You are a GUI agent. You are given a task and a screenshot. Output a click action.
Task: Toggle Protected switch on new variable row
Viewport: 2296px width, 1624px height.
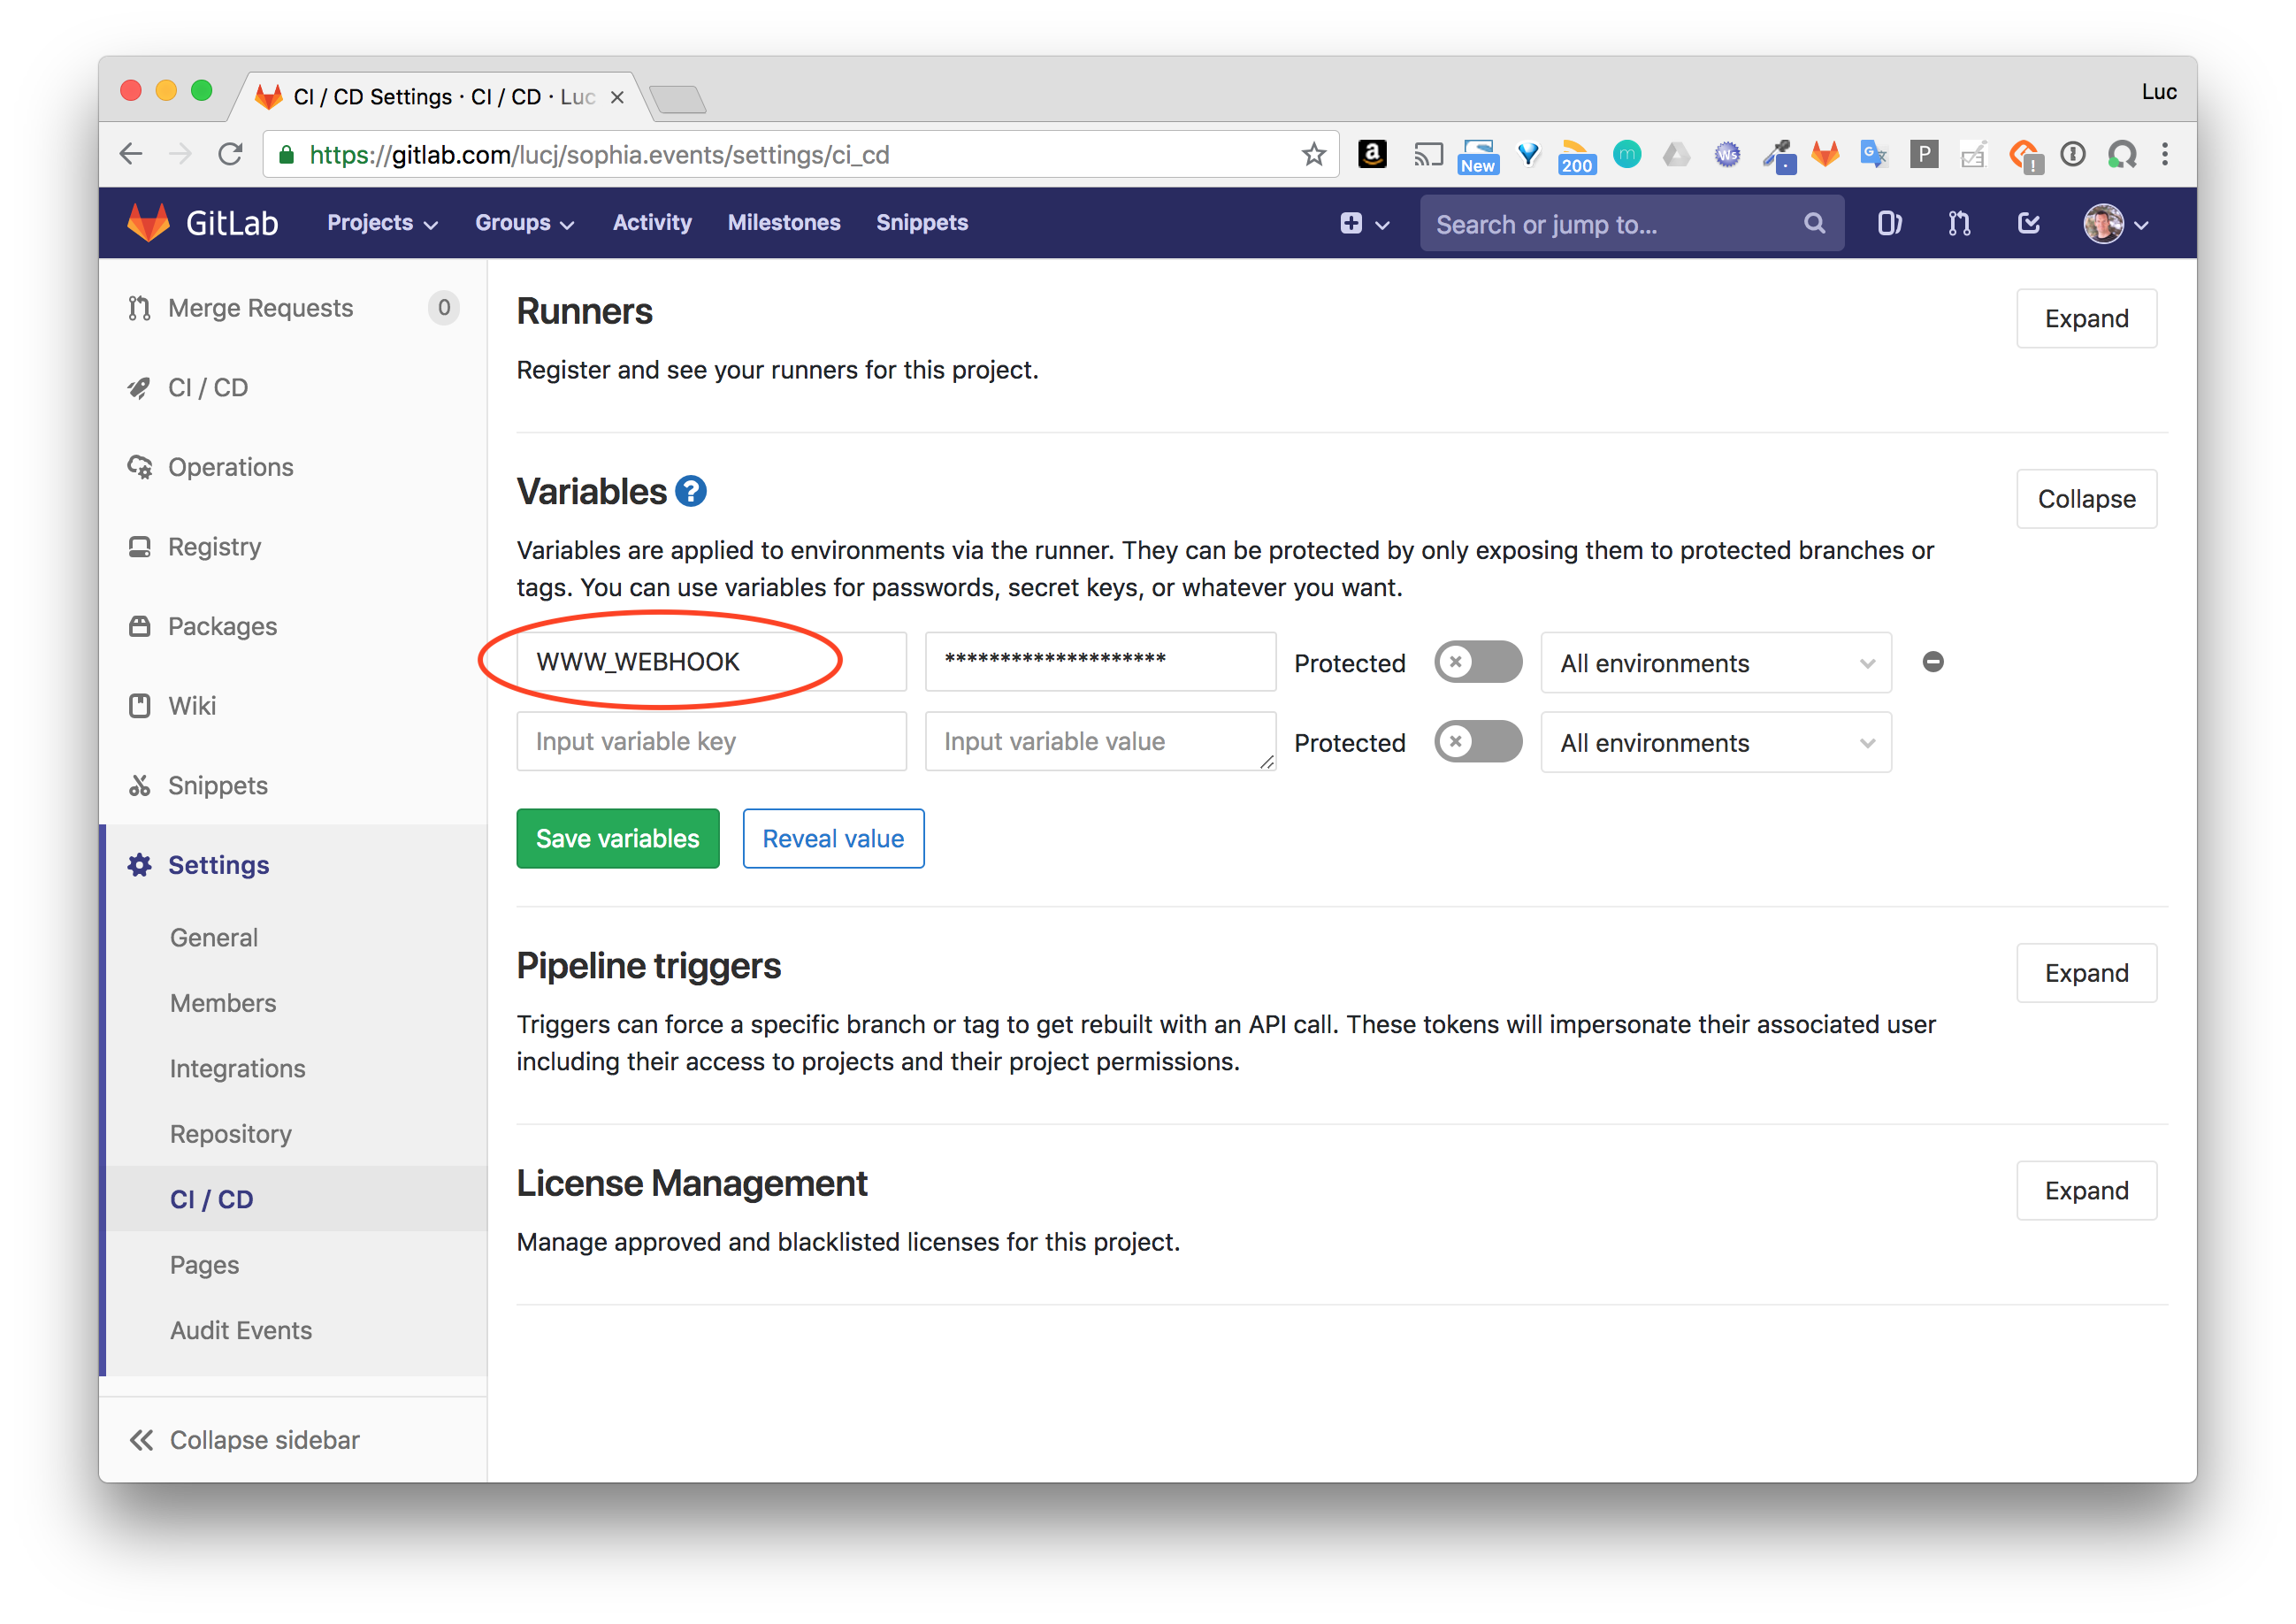pyautogui.click(x=1477, y=742)
